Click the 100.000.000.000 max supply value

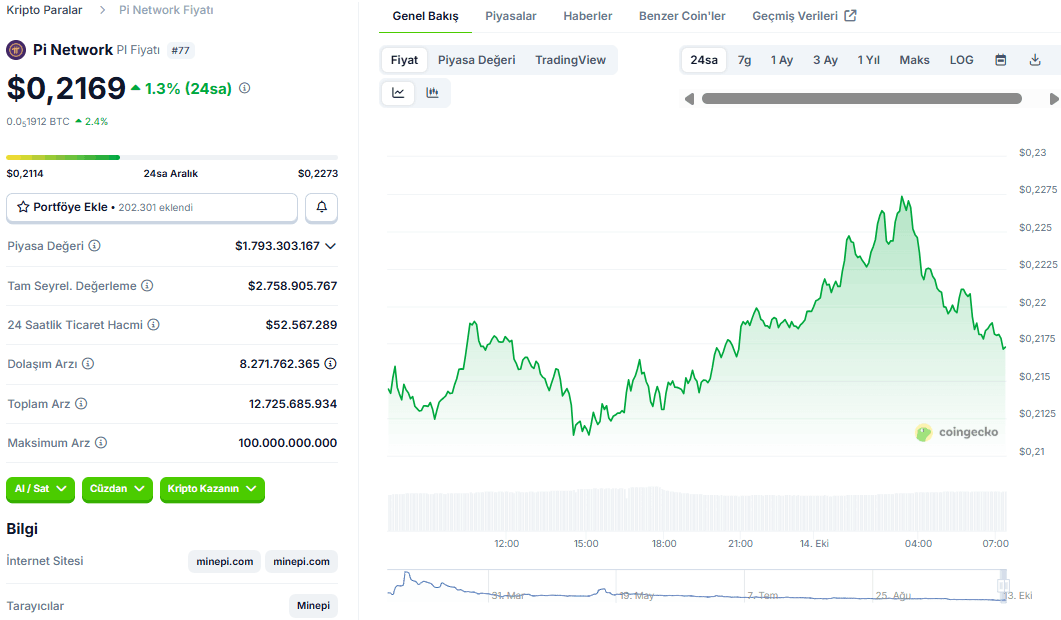pos(288,443)
